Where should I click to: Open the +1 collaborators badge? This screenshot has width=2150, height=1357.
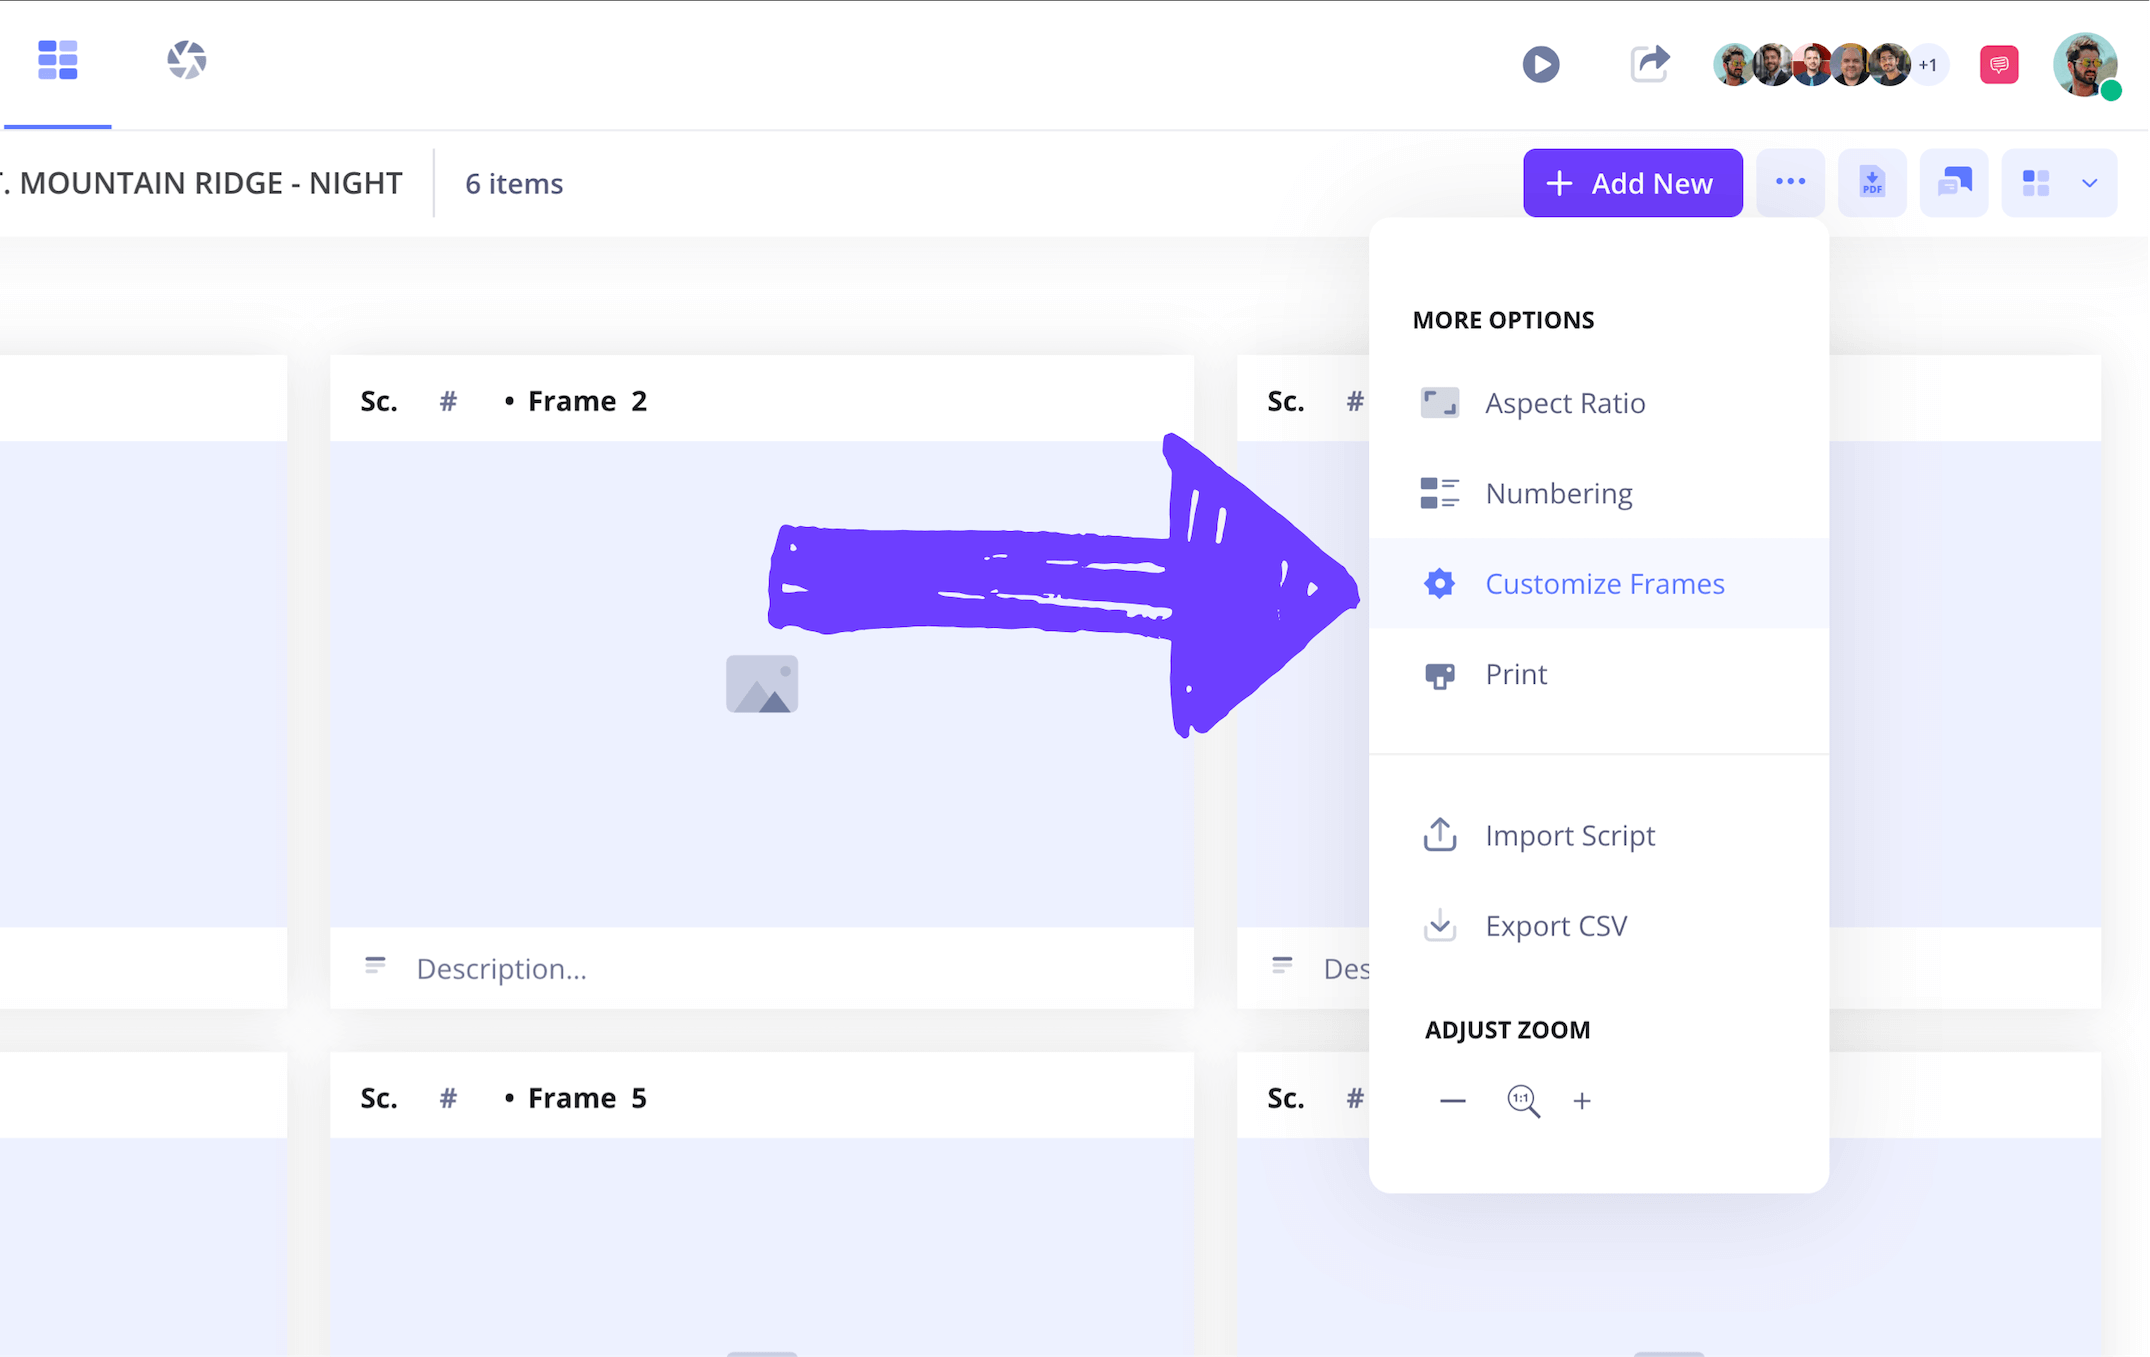[x=1928, y=65]
